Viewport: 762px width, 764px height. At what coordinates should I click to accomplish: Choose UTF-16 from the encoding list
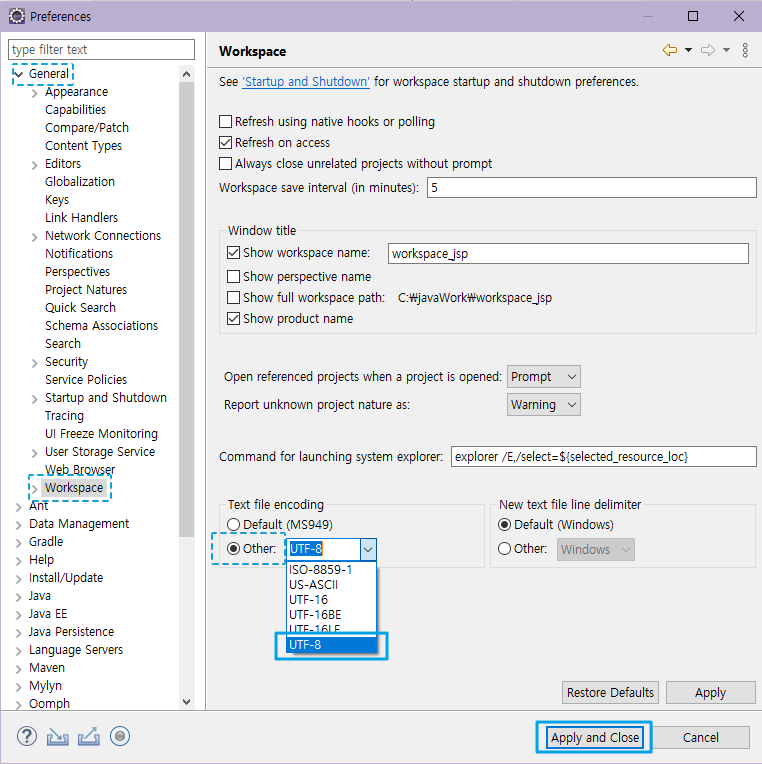point(331,600)
